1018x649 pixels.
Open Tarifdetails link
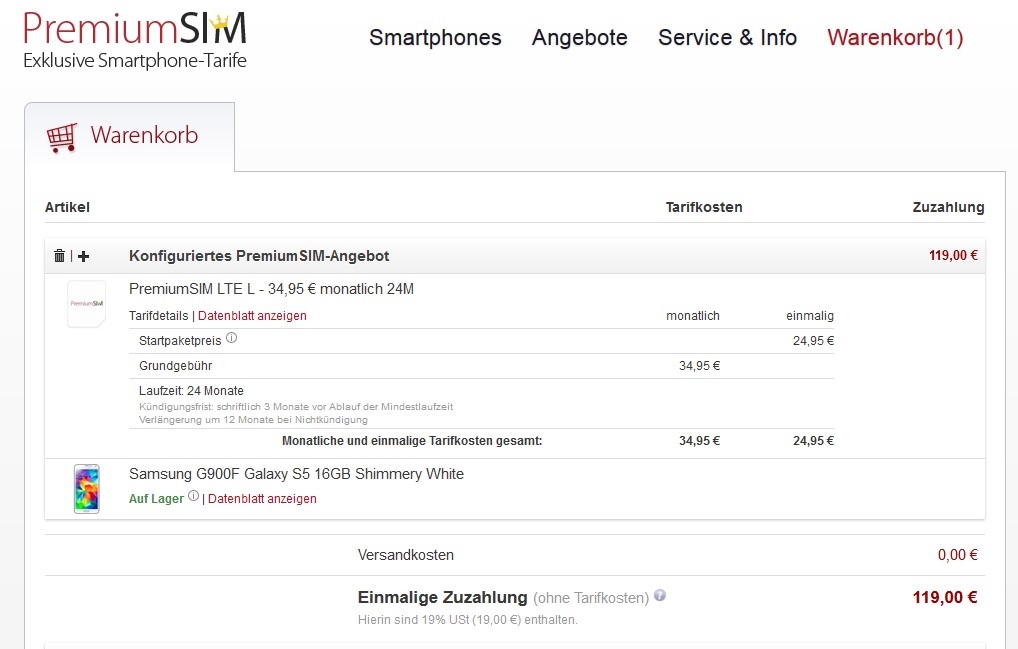158,316
